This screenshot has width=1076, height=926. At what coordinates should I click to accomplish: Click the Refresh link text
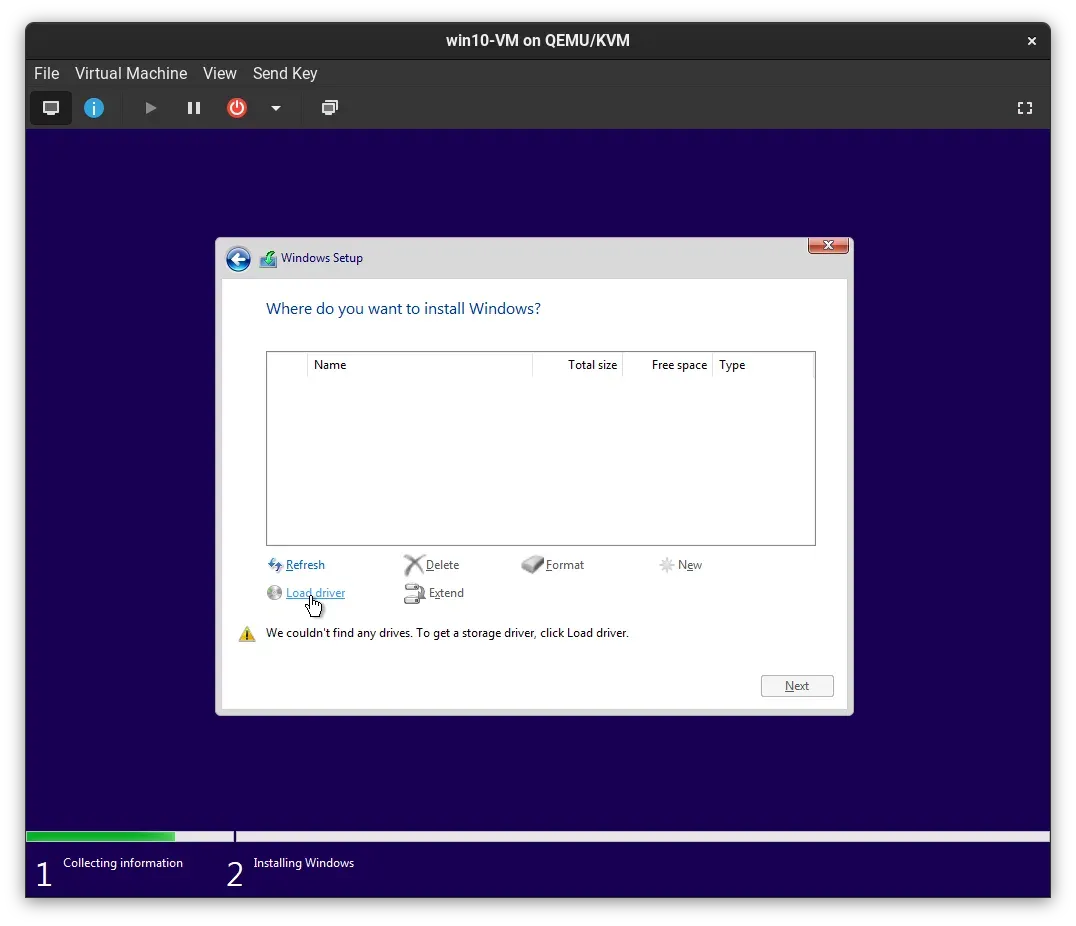tap(305, 565)
